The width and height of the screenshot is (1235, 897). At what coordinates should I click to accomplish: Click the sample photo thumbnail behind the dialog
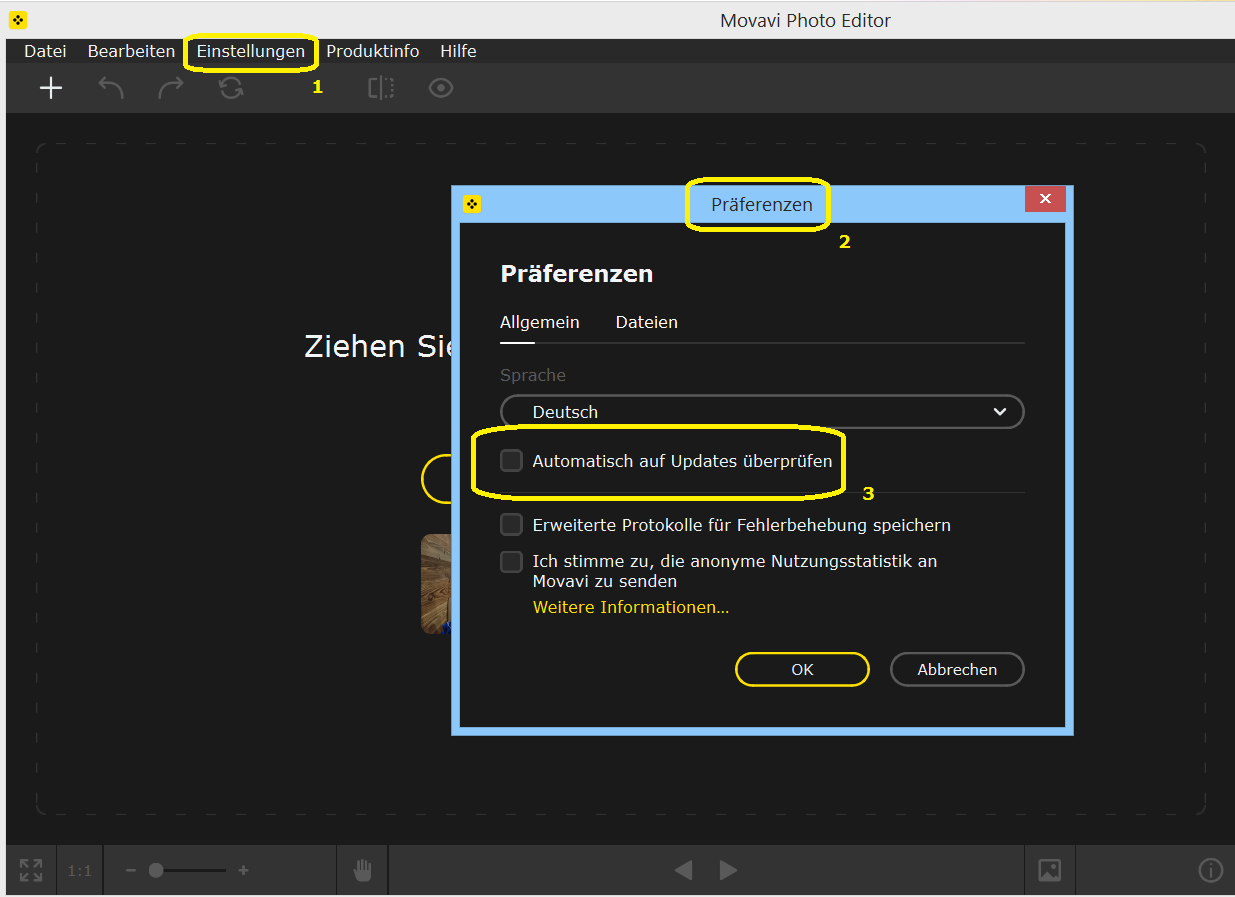[436, 584]
